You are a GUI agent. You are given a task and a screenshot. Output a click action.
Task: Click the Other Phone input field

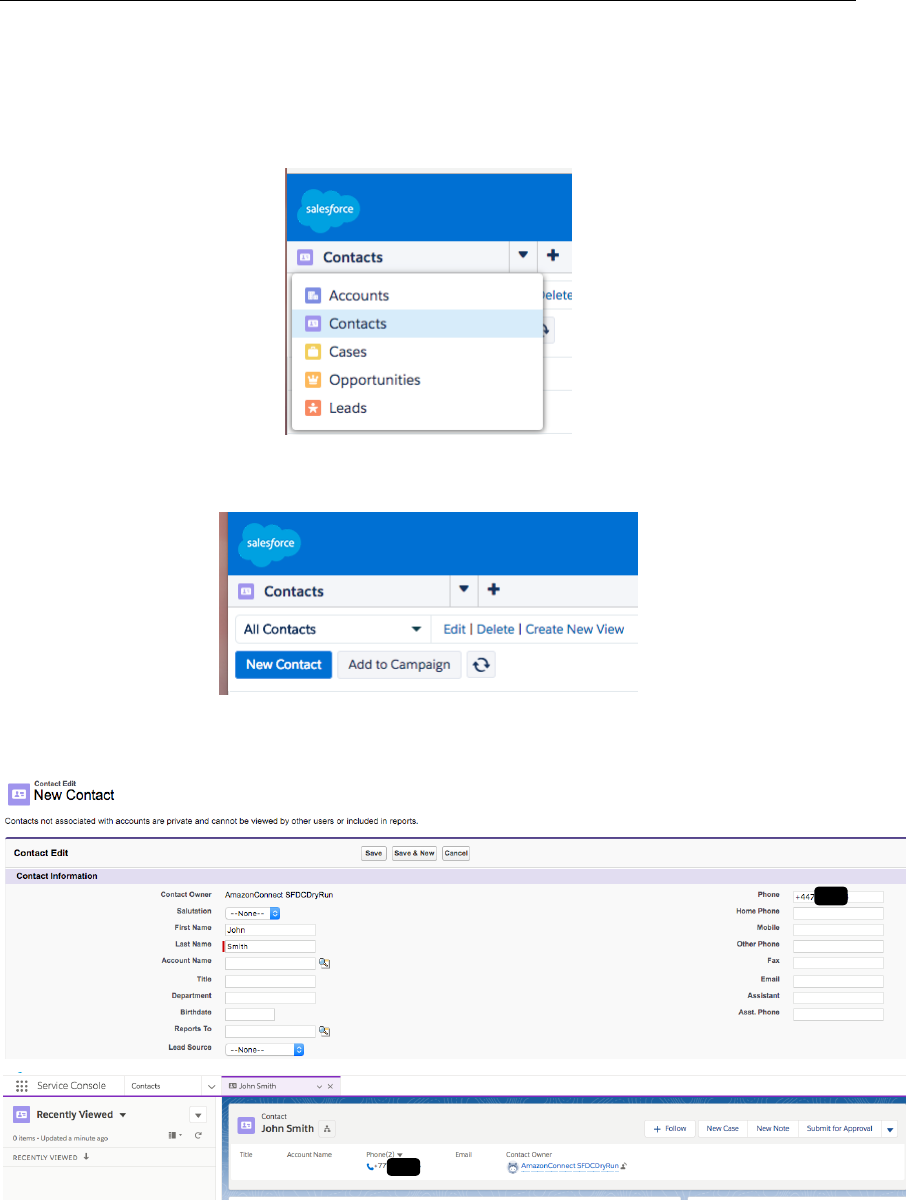838,946
